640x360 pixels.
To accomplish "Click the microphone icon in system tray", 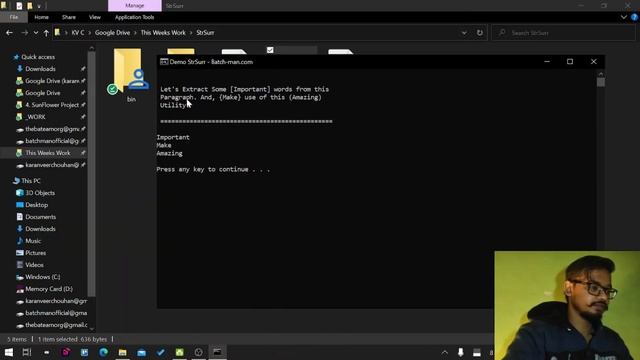I will tap(460, 353).
